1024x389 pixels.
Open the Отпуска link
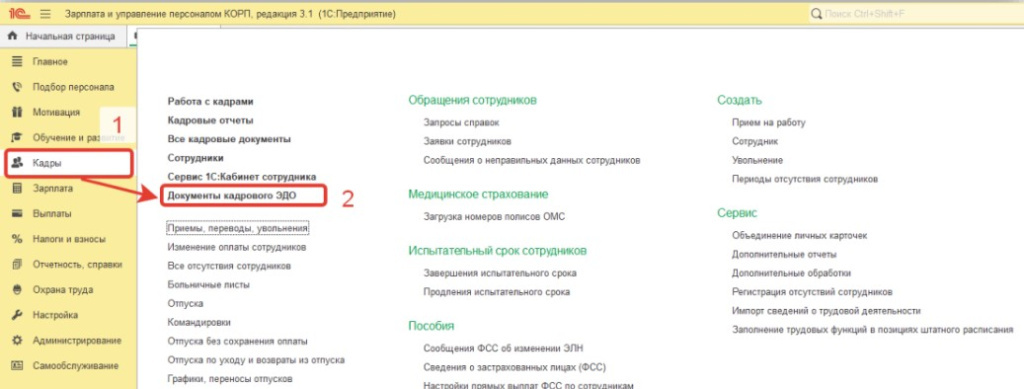coord(185,304)
